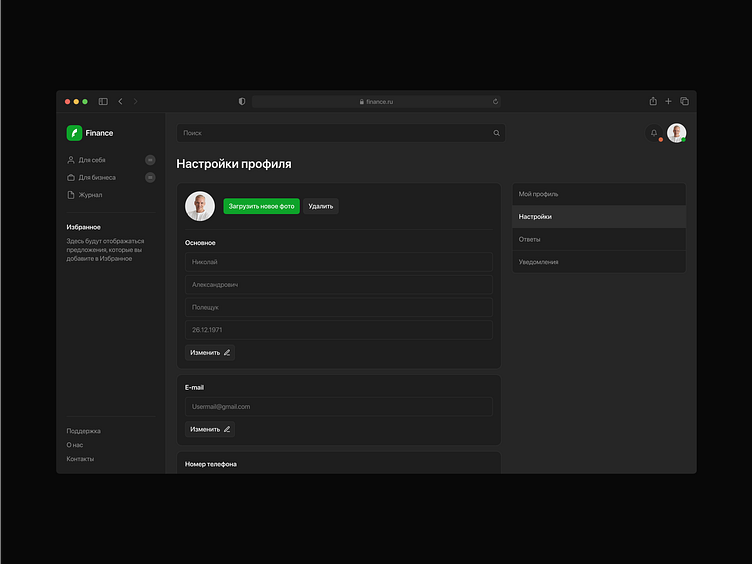Image resolution: width=752 pixels, height=564 pixels.
Task: Click the notification bell icon
Action: click(x=654, y=133)
